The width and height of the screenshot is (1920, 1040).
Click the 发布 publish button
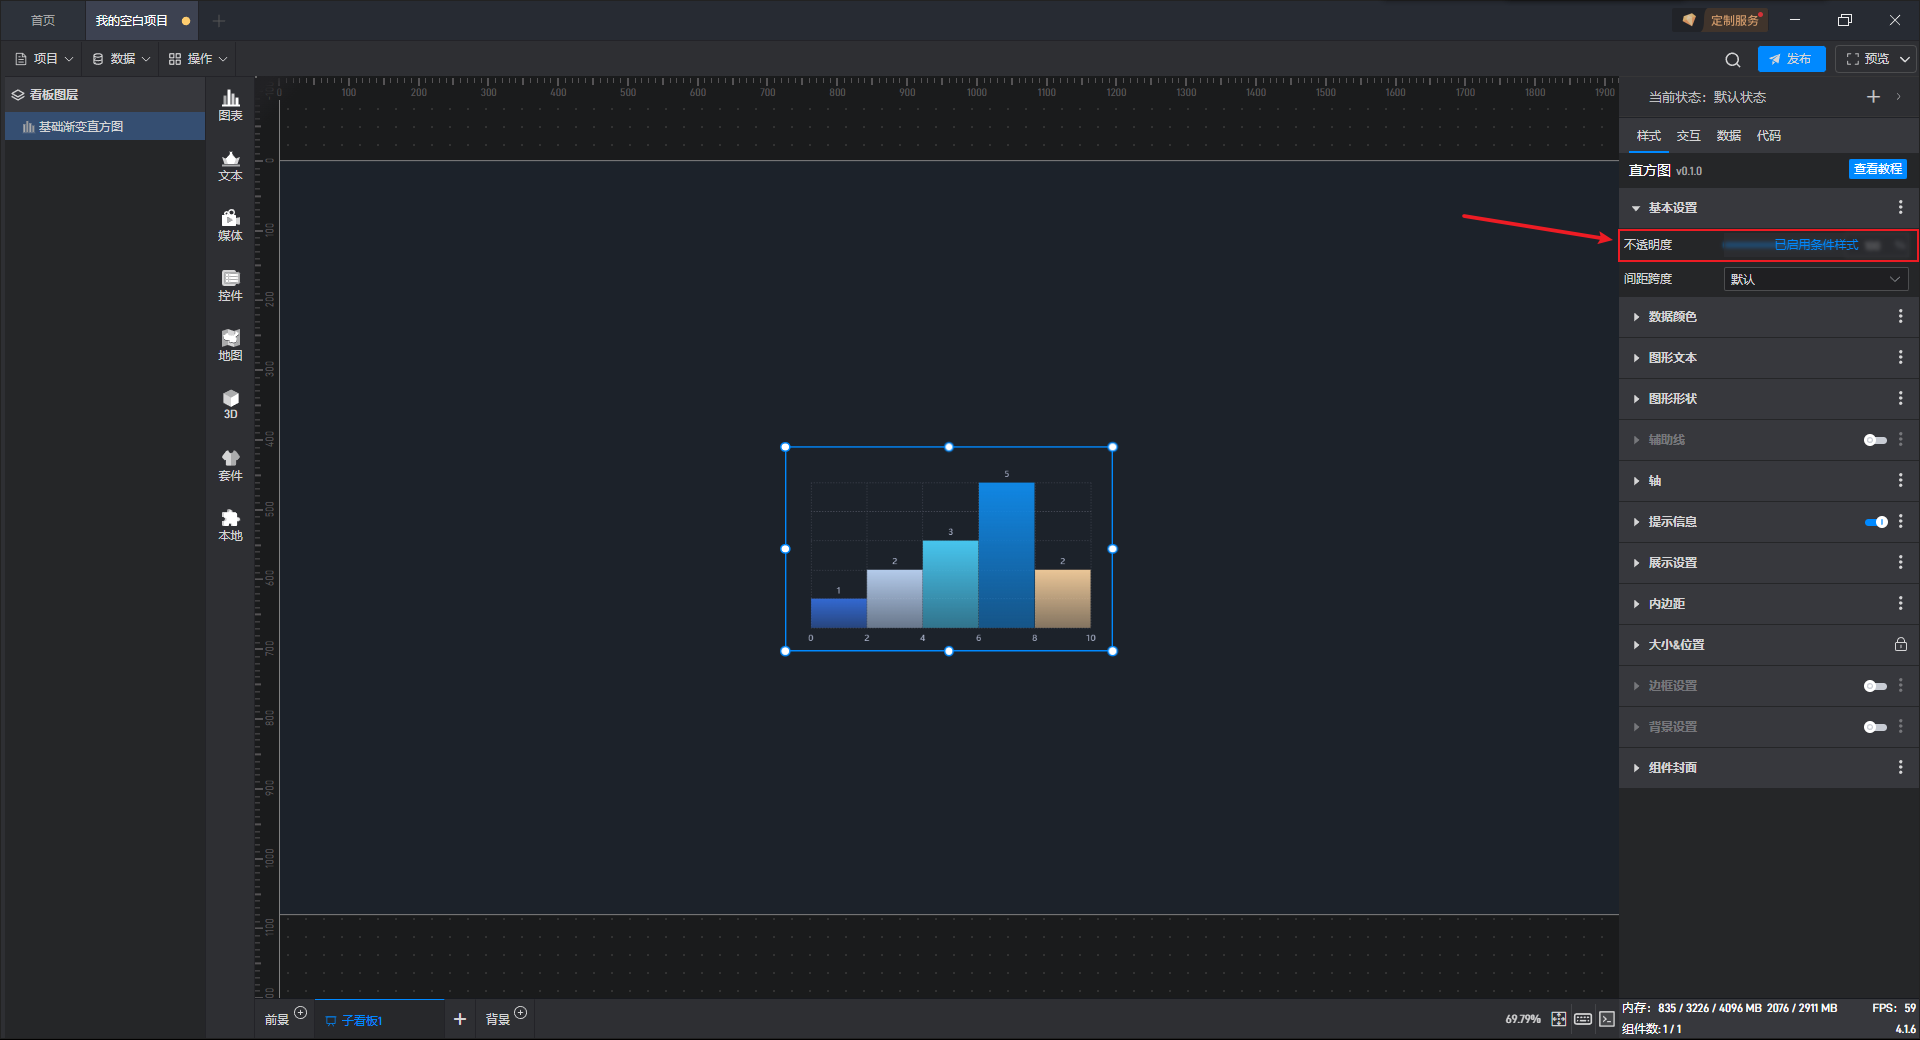pyautogui.click(x=1791, y=59)
